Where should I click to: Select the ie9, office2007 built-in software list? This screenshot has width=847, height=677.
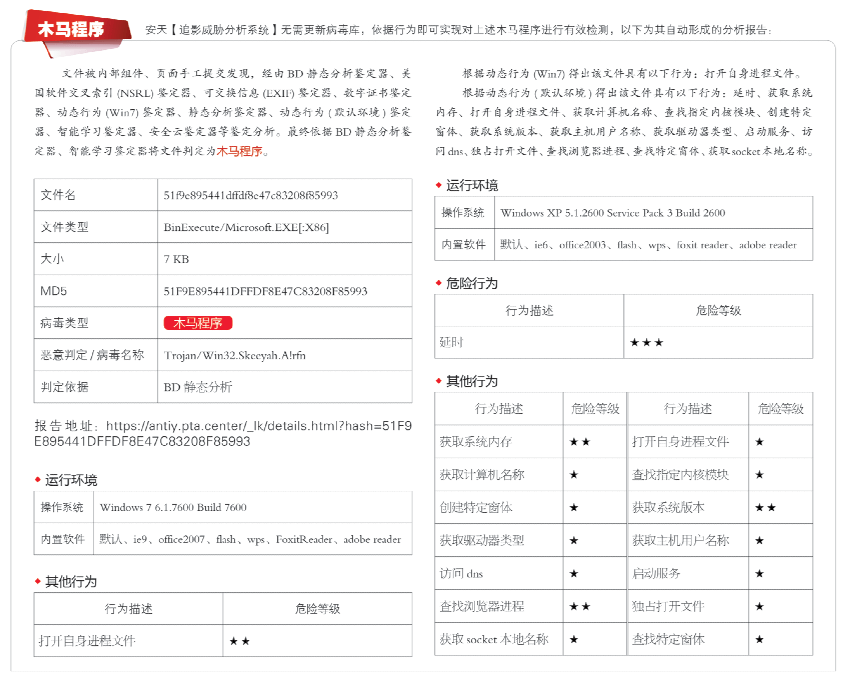point(250,539)
